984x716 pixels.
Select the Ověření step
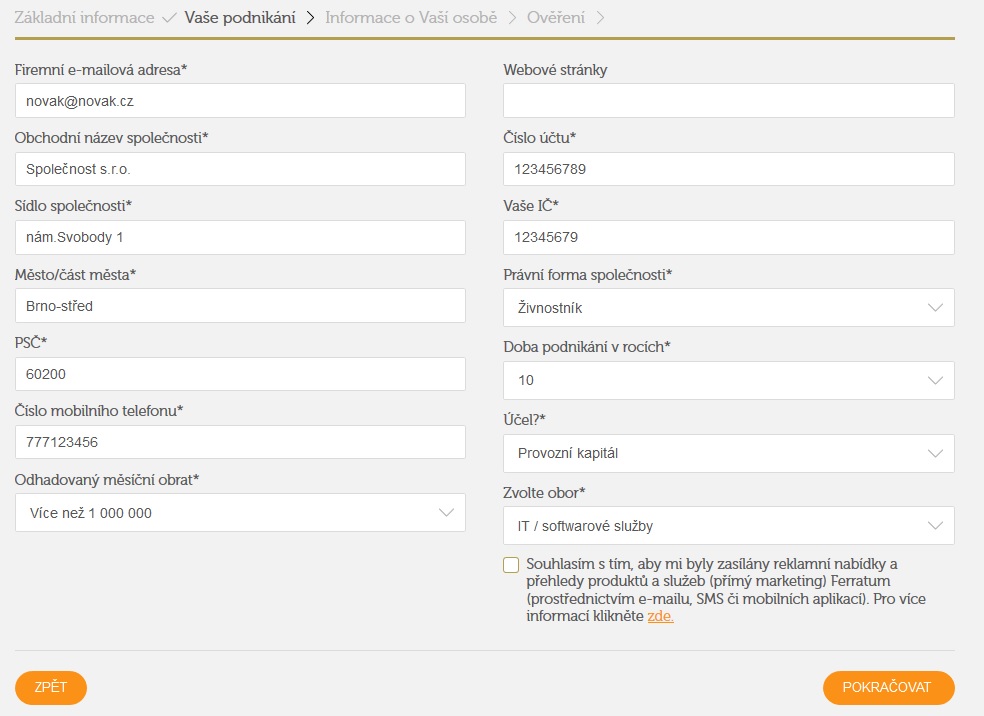pos(556,18)
